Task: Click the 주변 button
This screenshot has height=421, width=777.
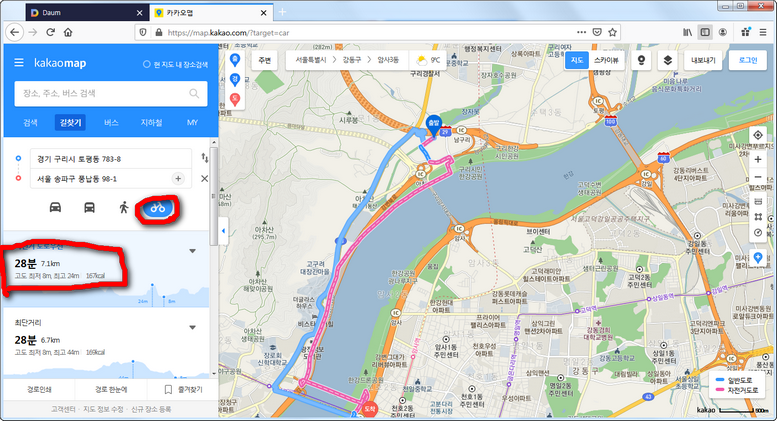Action: 265,60
